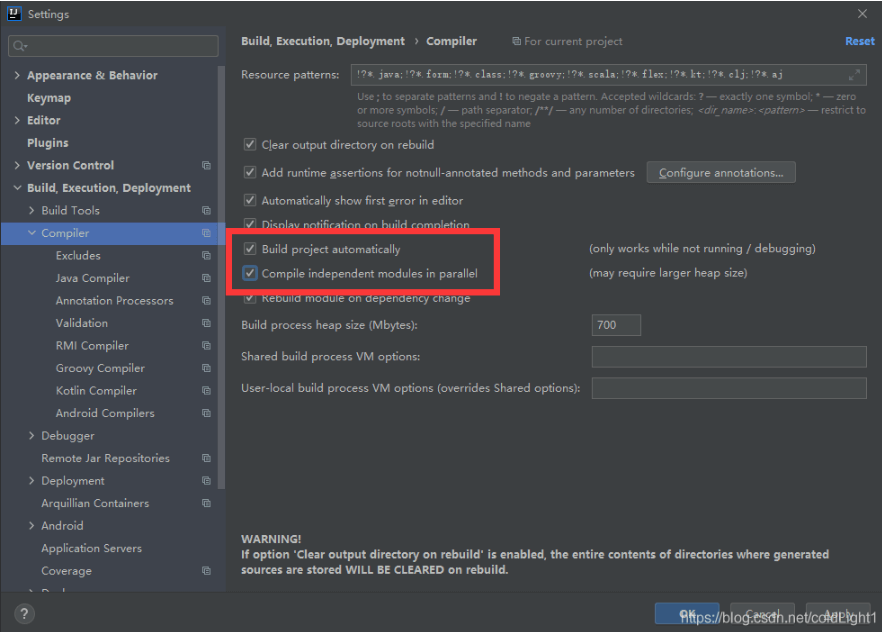
Task: Select Groovy Compiler in the tree
Action: (100, 368)
